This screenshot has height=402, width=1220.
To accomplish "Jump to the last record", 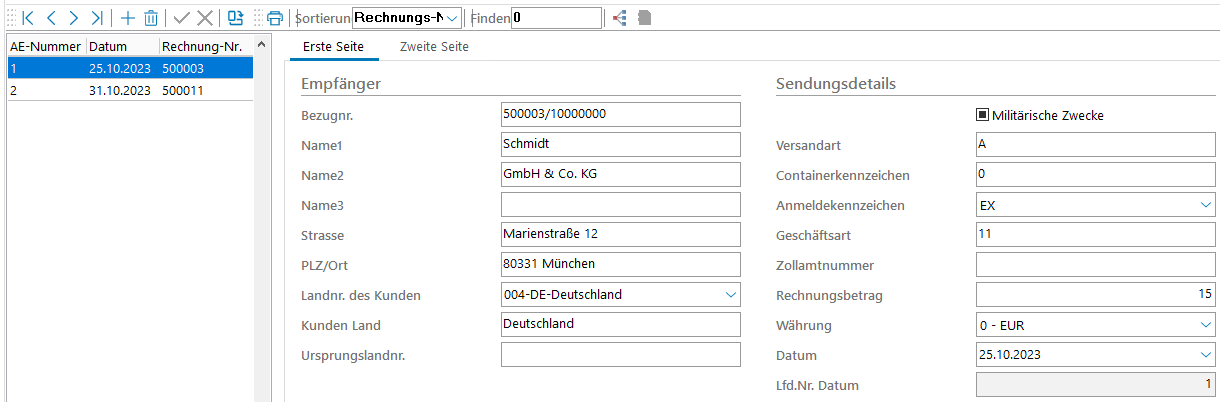I will (96, 18).
